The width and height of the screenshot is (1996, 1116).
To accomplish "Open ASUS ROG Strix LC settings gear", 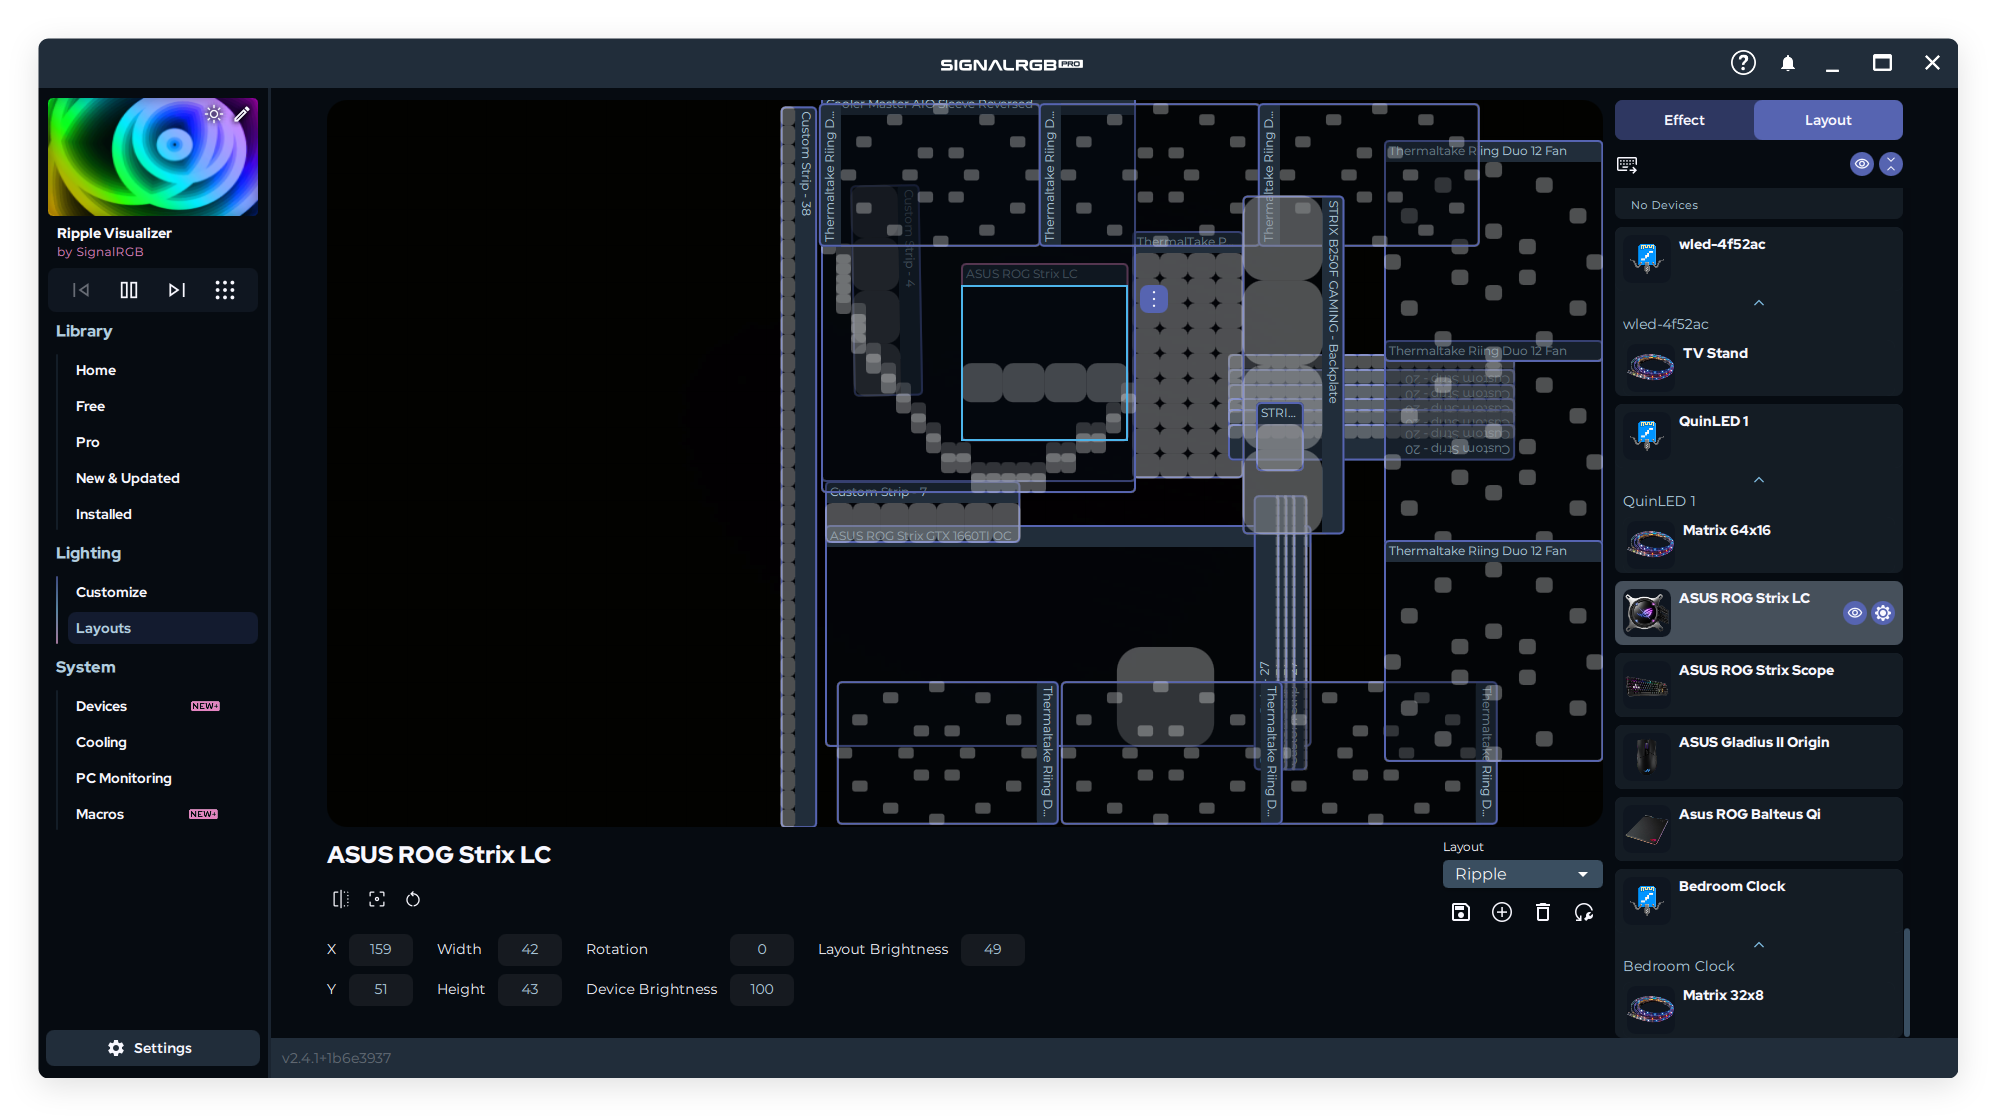I will (x=1883, y=613).
